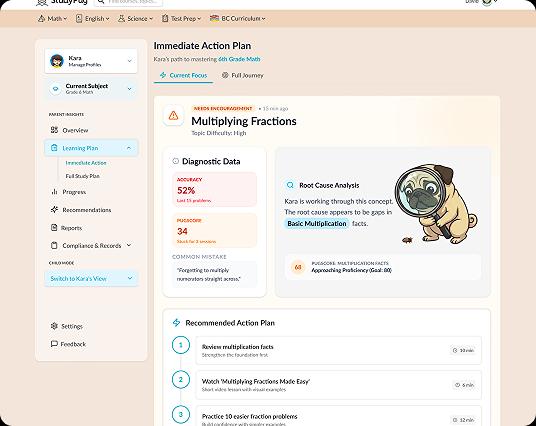This screenshot has height=426, width=536.
Task: Select Immediate Action in sidebar
Action: [86, 163]
